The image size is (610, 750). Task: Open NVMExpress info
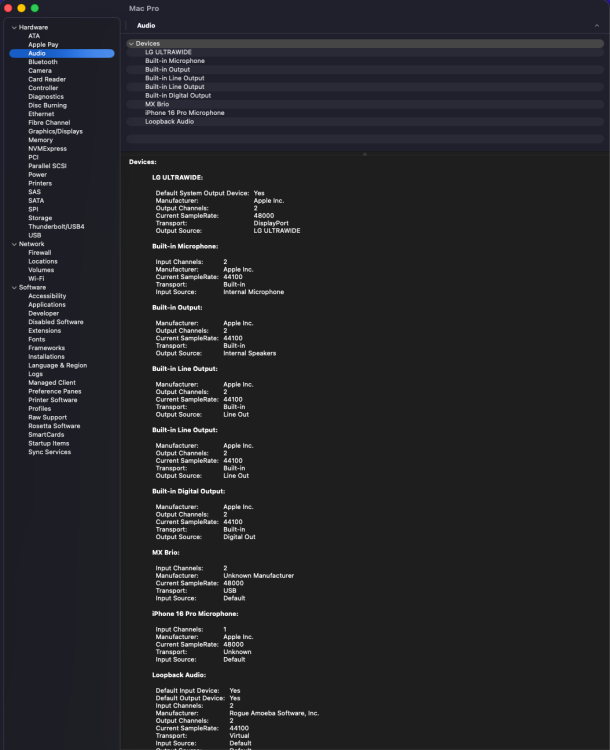pyautogui.click(x=47, y=149)
